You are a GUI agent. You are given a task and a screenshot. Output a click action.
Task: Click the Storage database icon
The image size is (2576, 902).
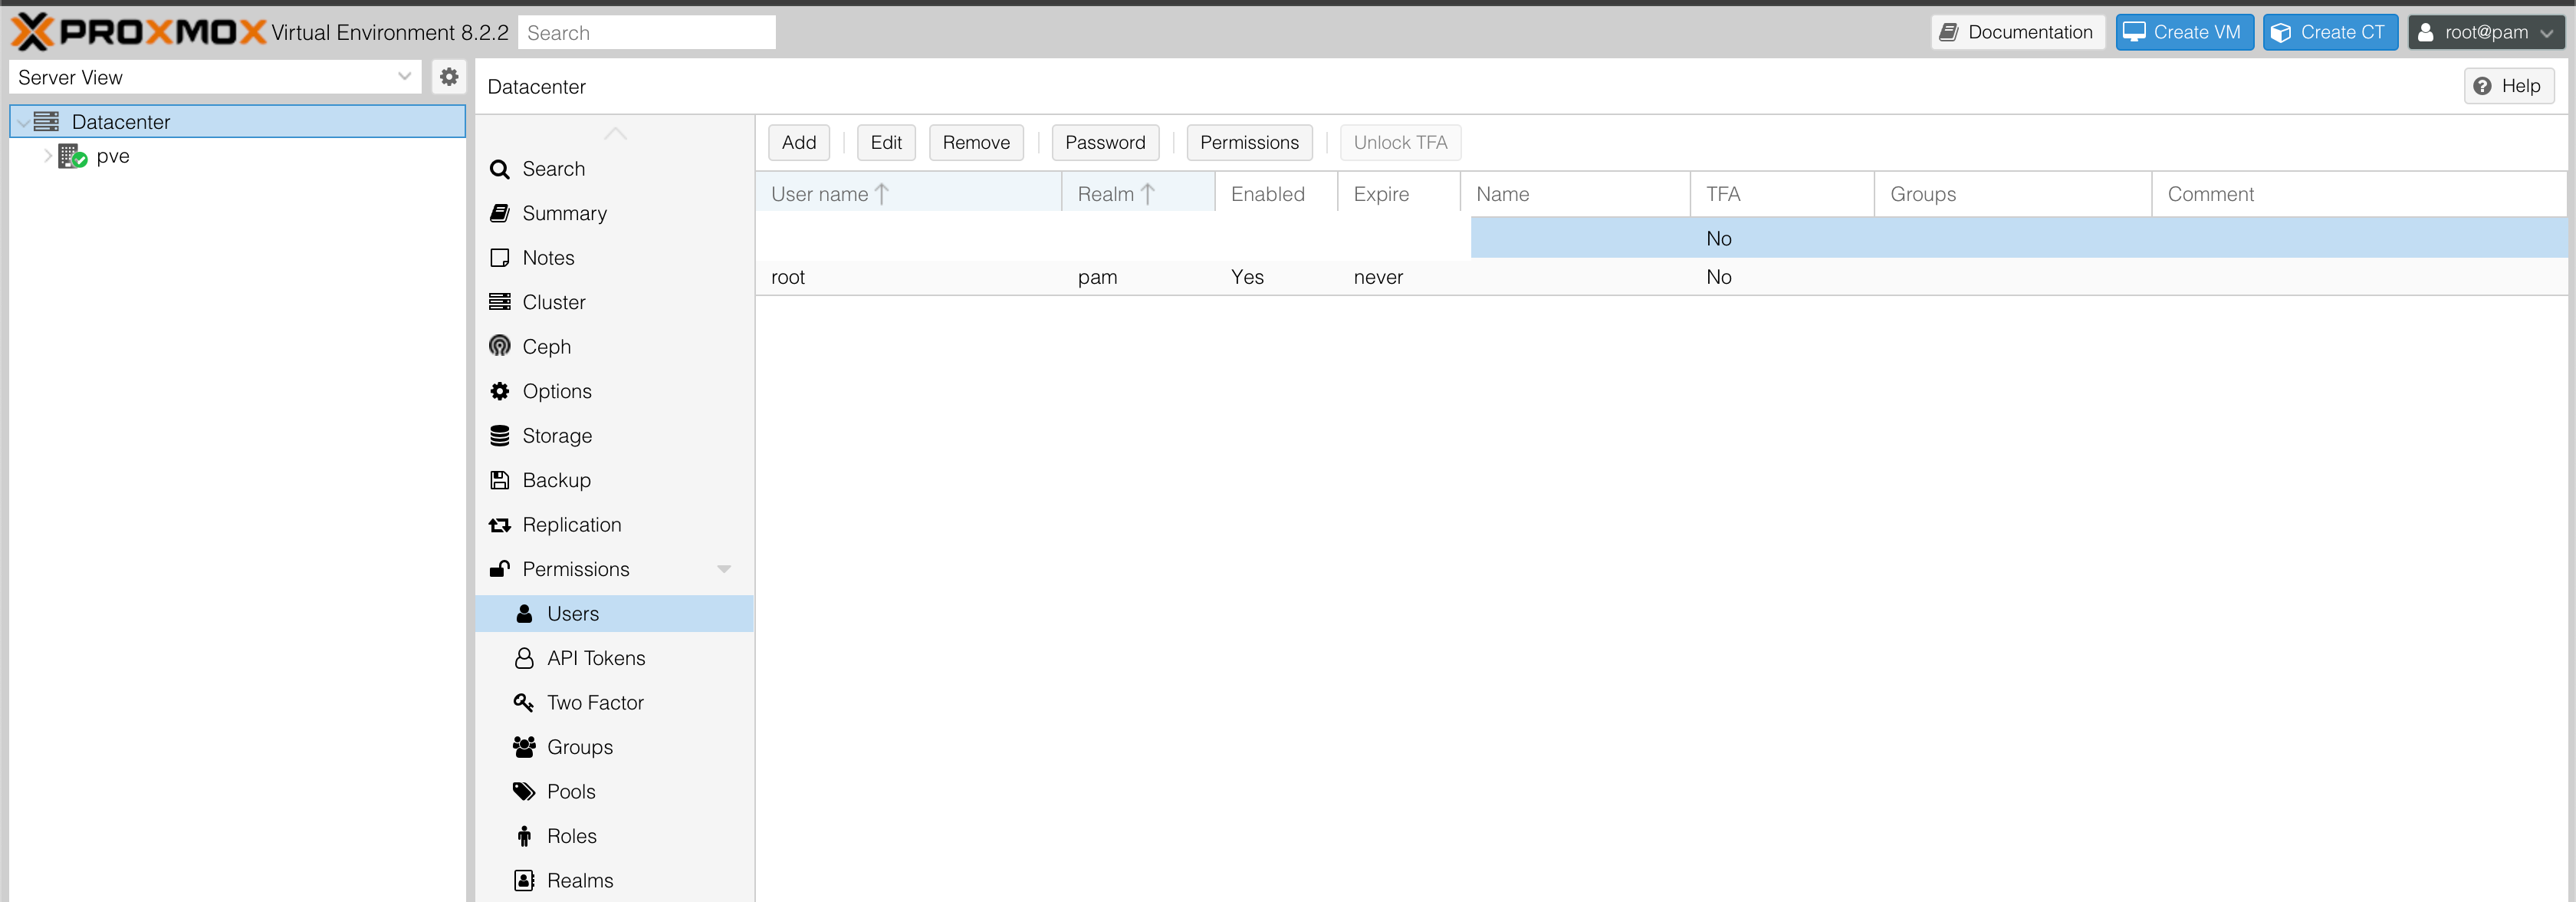(500, 435)
